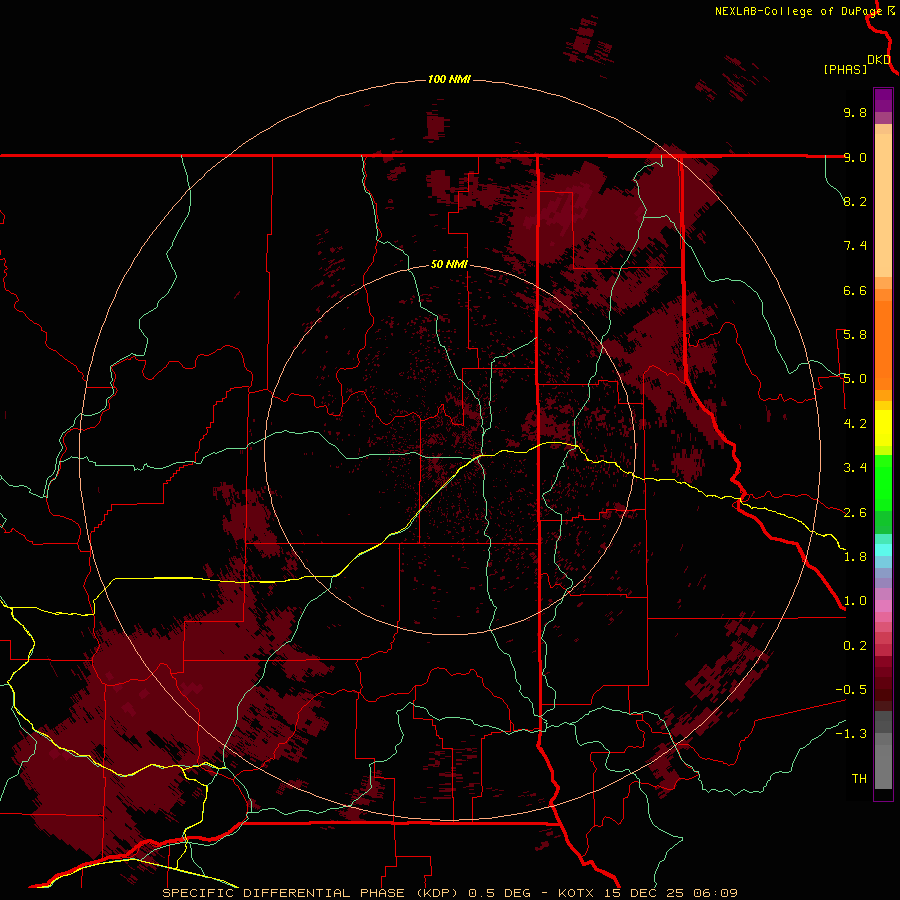Click the pink band of the color bar
The image size is (900, 900).
883,606
